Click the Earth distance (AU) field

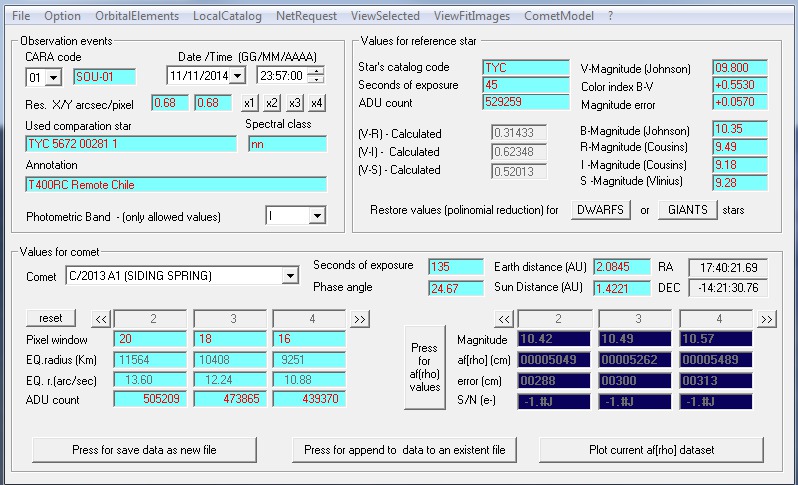[622, 267]
